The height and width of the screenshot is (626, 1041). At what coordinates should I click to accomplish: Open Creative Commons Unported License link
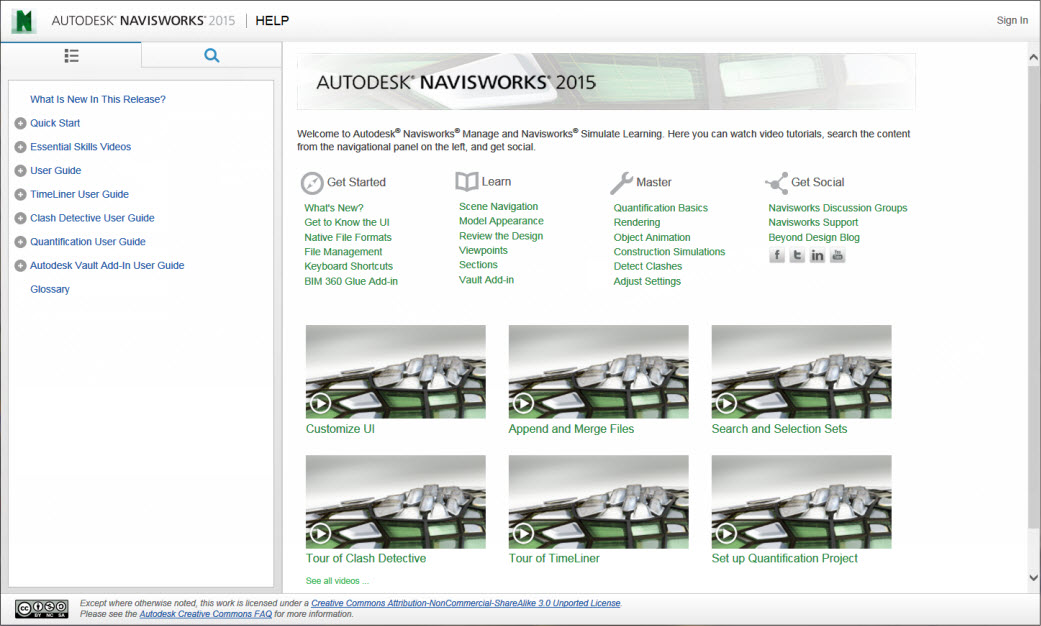coord(466,603)
